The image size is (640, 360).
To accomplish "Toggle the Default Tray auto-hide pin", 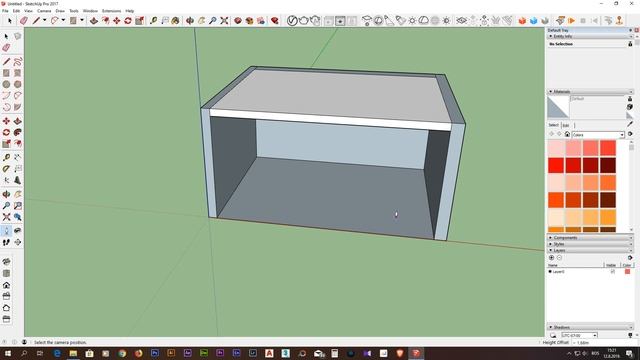I will click(631, 30).
